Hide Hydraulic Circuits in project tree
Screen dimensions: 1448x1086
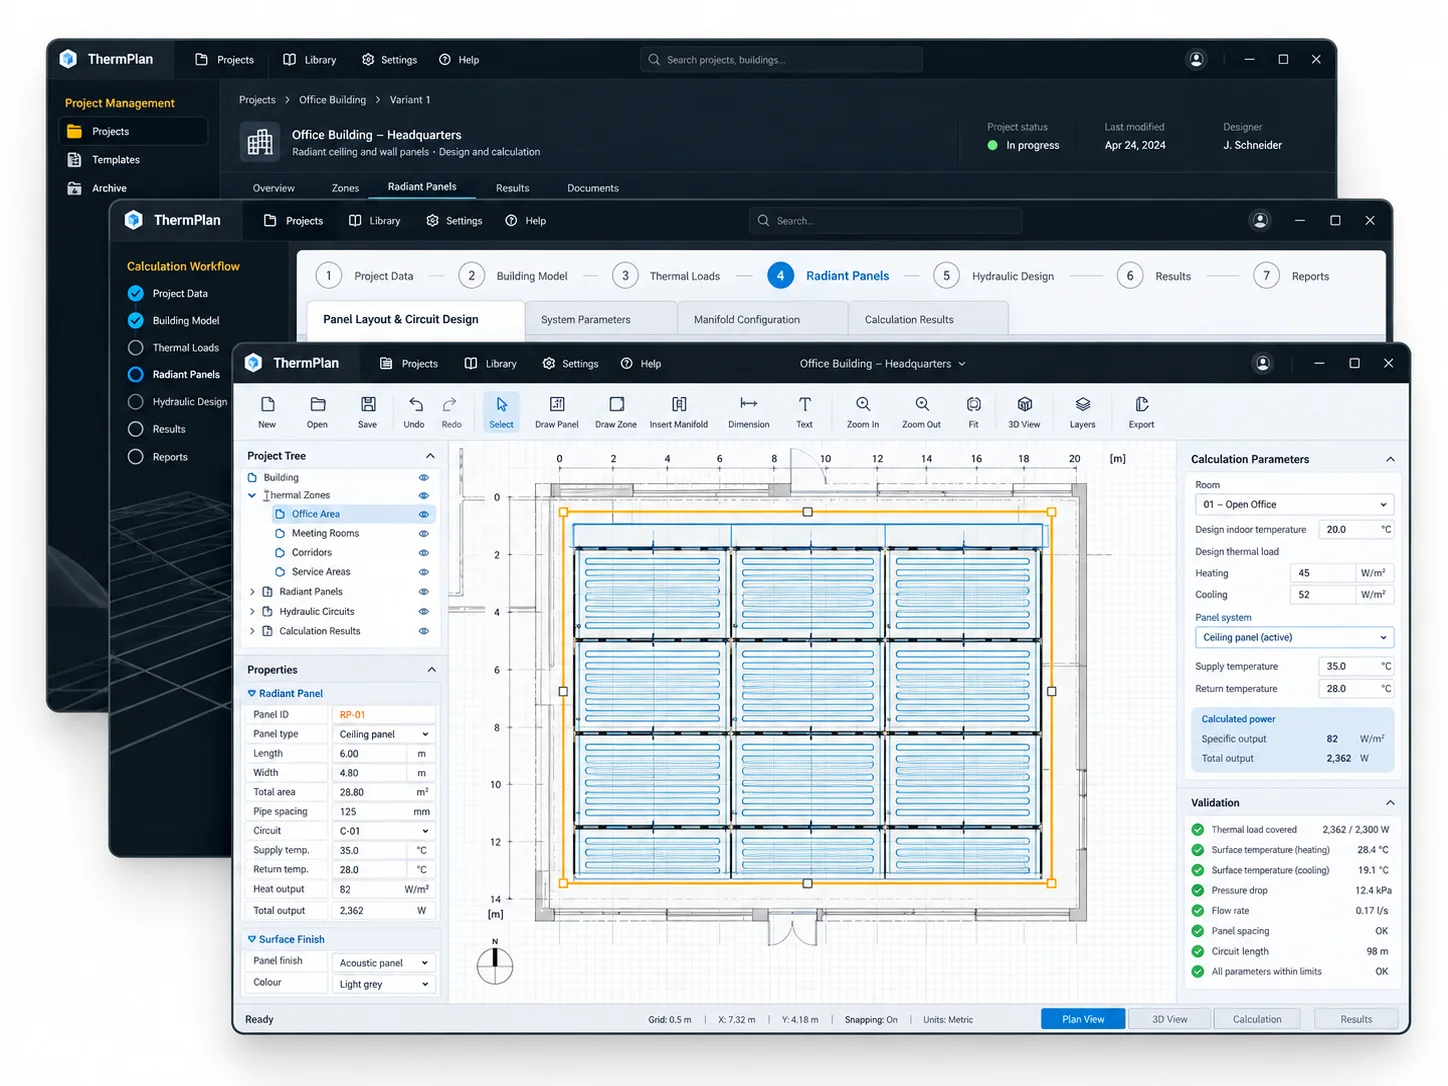pos(423,612)
